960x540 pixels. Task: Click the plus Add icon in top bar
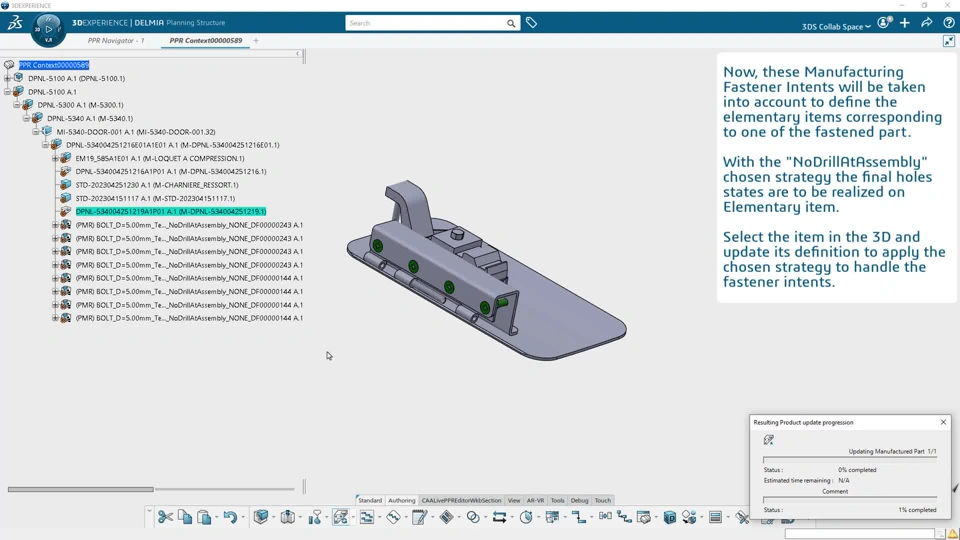click(x=905, y=23)
